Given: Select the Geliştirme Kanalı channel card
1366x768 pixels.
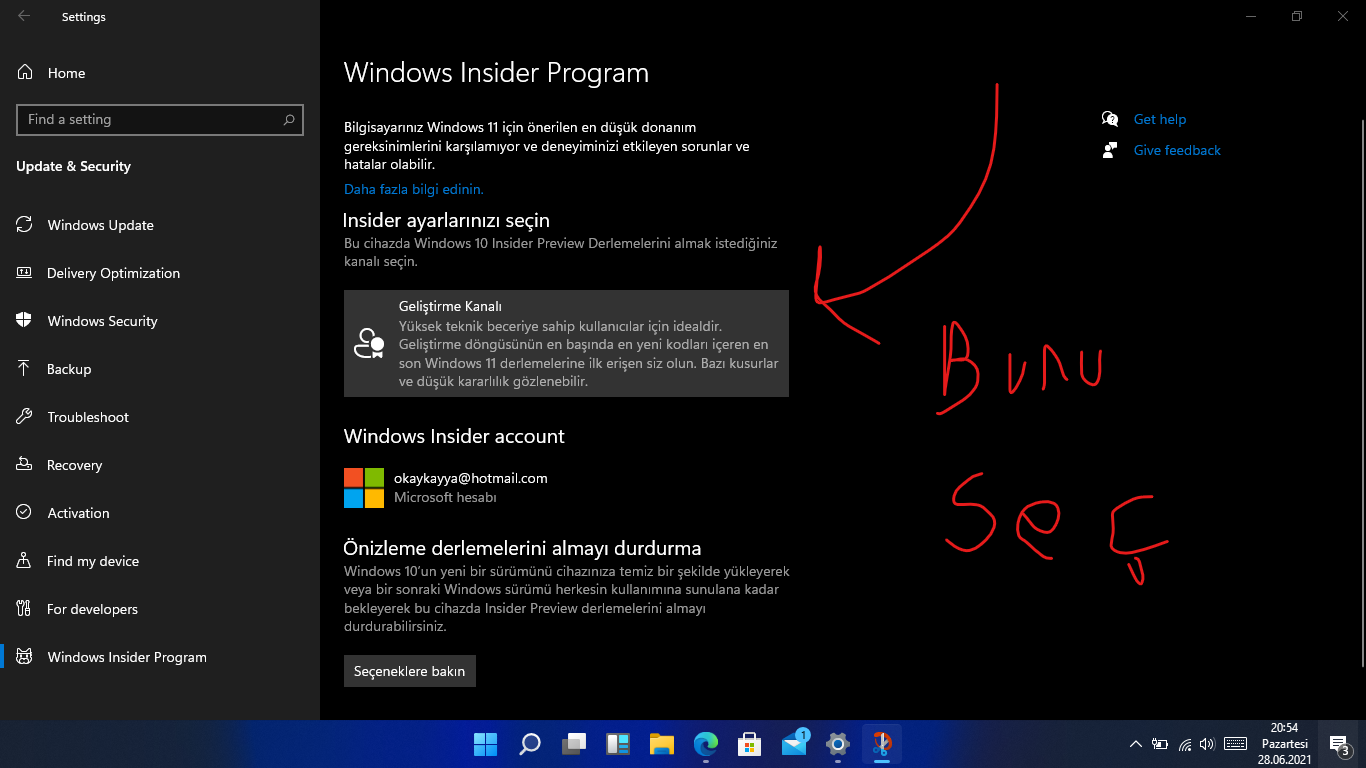Looking at the screenshot, I should click(x=566, y=343).
